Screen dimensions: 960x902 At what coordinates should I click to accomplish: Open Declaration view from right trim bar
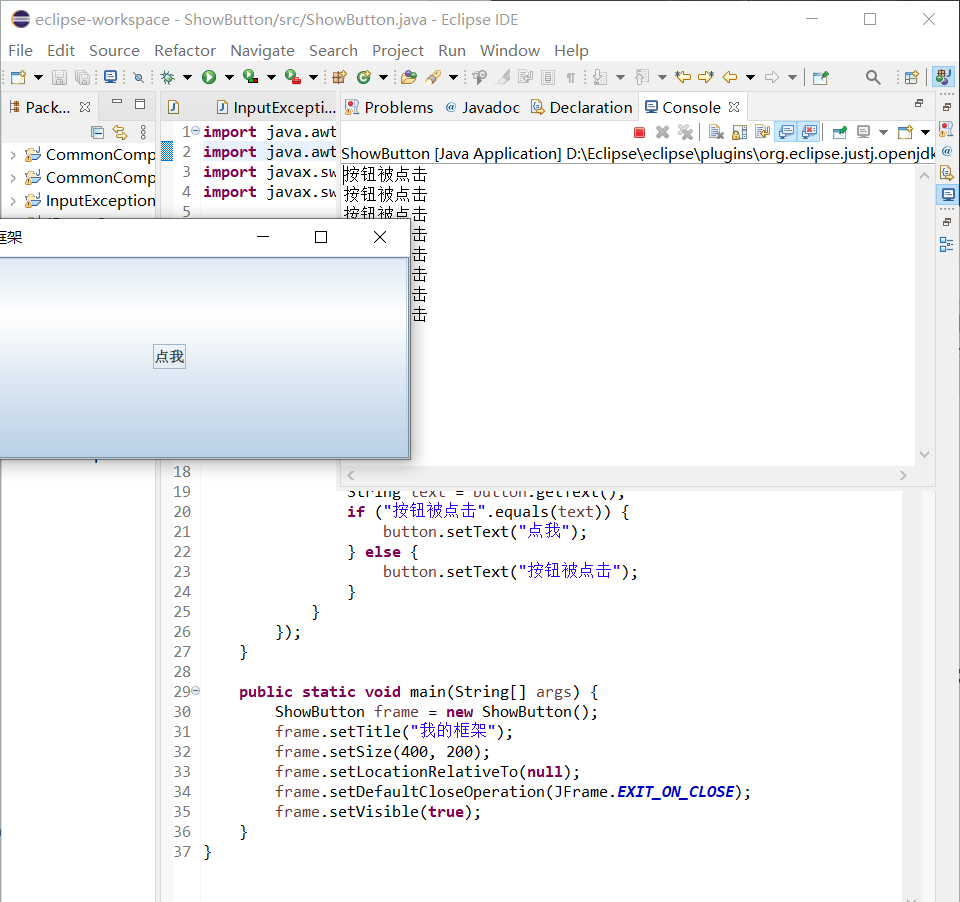pos(947,173)
